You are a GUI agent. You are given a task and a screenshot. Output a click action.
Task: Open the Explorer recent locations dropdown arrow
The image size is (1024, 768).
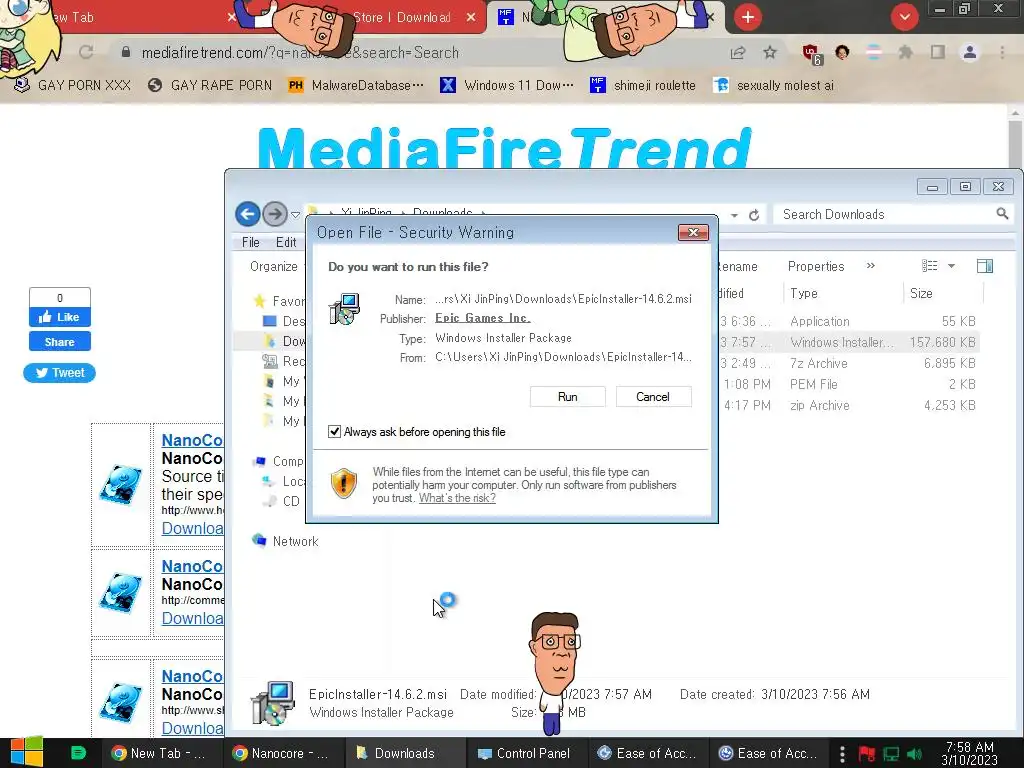pyautogui.click(x=295, y=214)
